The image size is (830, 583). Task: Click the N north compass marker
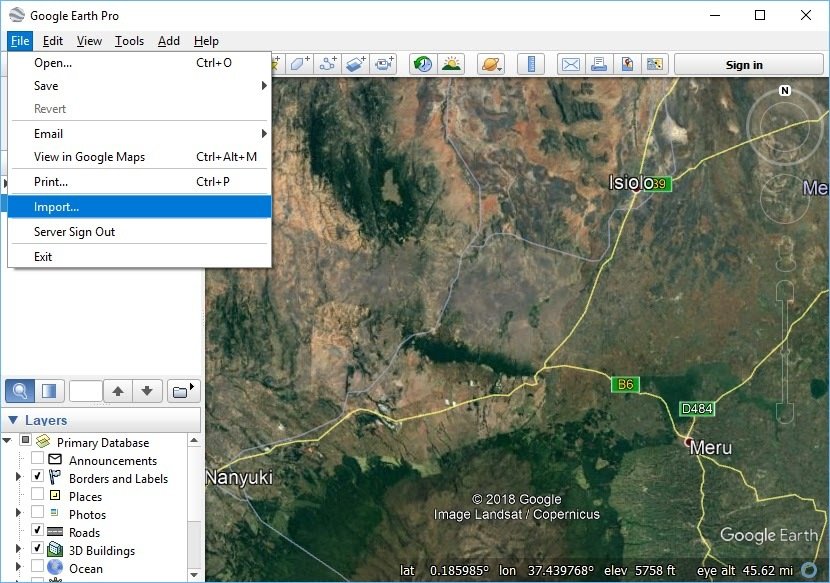(x=785, y=91)
